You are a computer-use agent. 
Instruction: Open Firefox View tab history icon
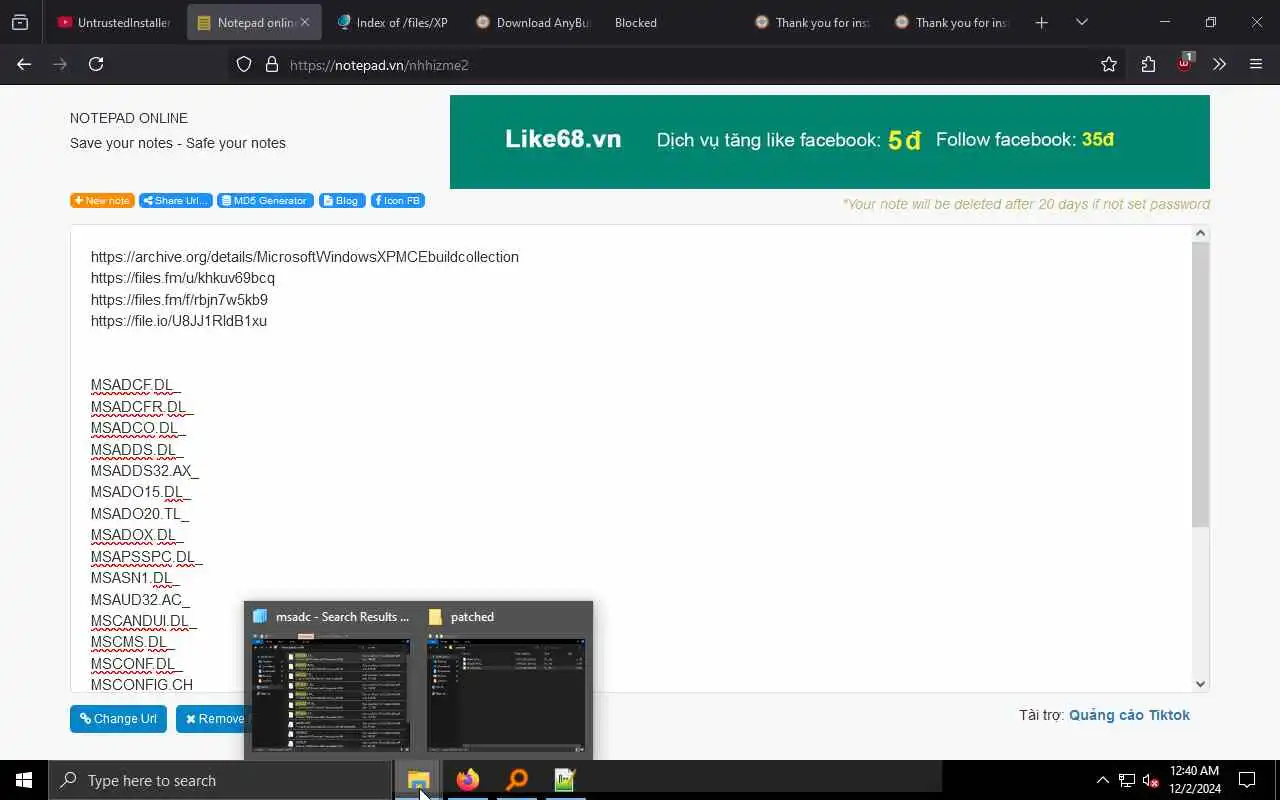point(20,22)
